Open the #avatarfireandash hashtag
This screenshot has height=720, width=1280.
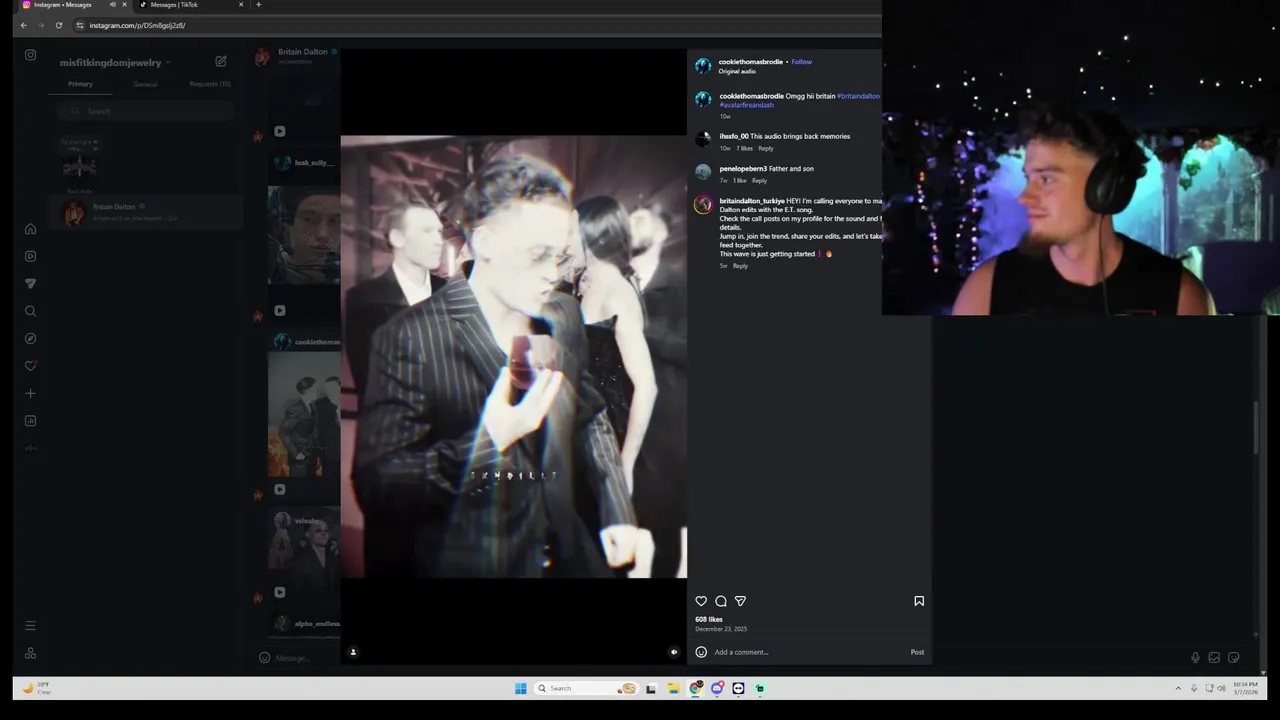click(747, 105)
